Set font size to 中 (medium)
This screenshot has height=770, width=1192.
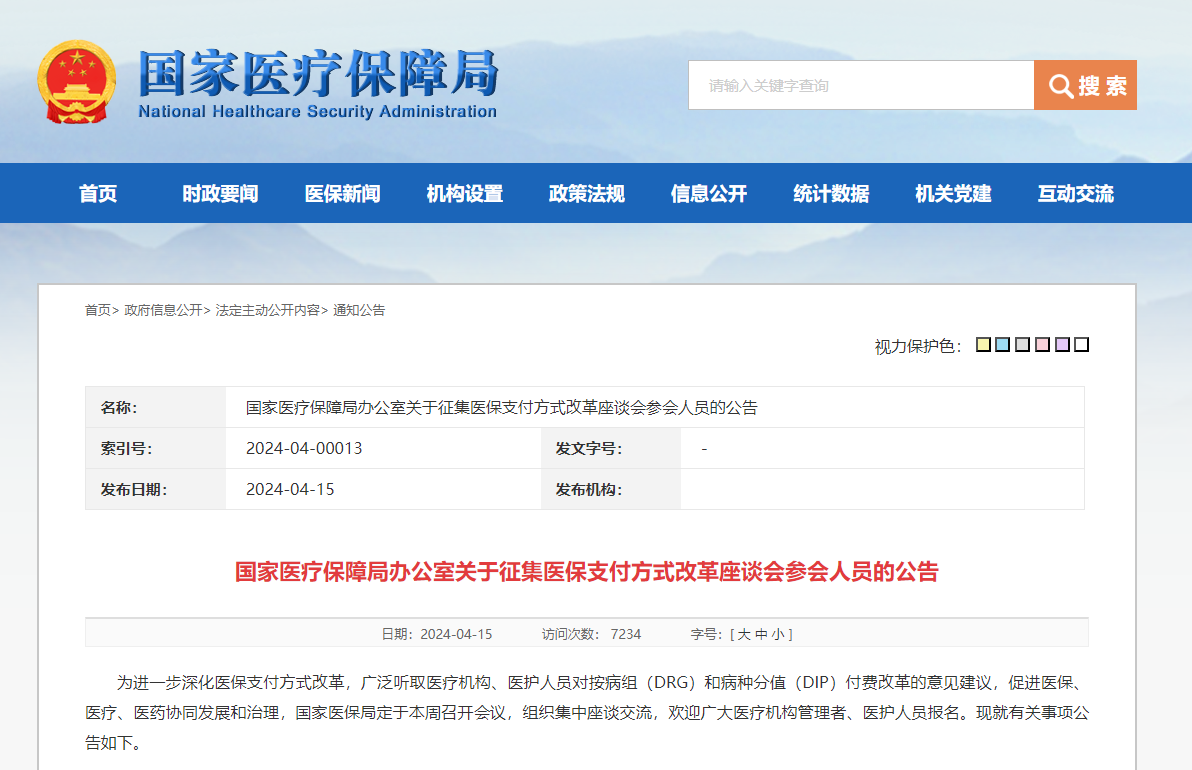(761, 634)
